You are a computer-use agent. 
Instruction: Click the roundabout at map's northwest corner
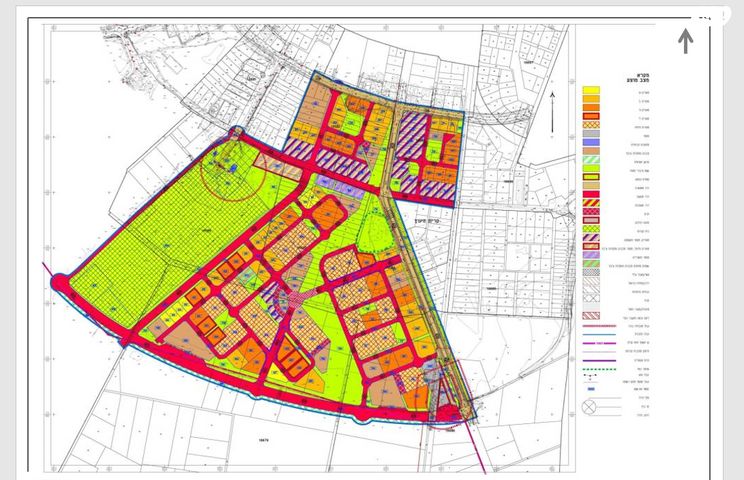tap(237, 132)
